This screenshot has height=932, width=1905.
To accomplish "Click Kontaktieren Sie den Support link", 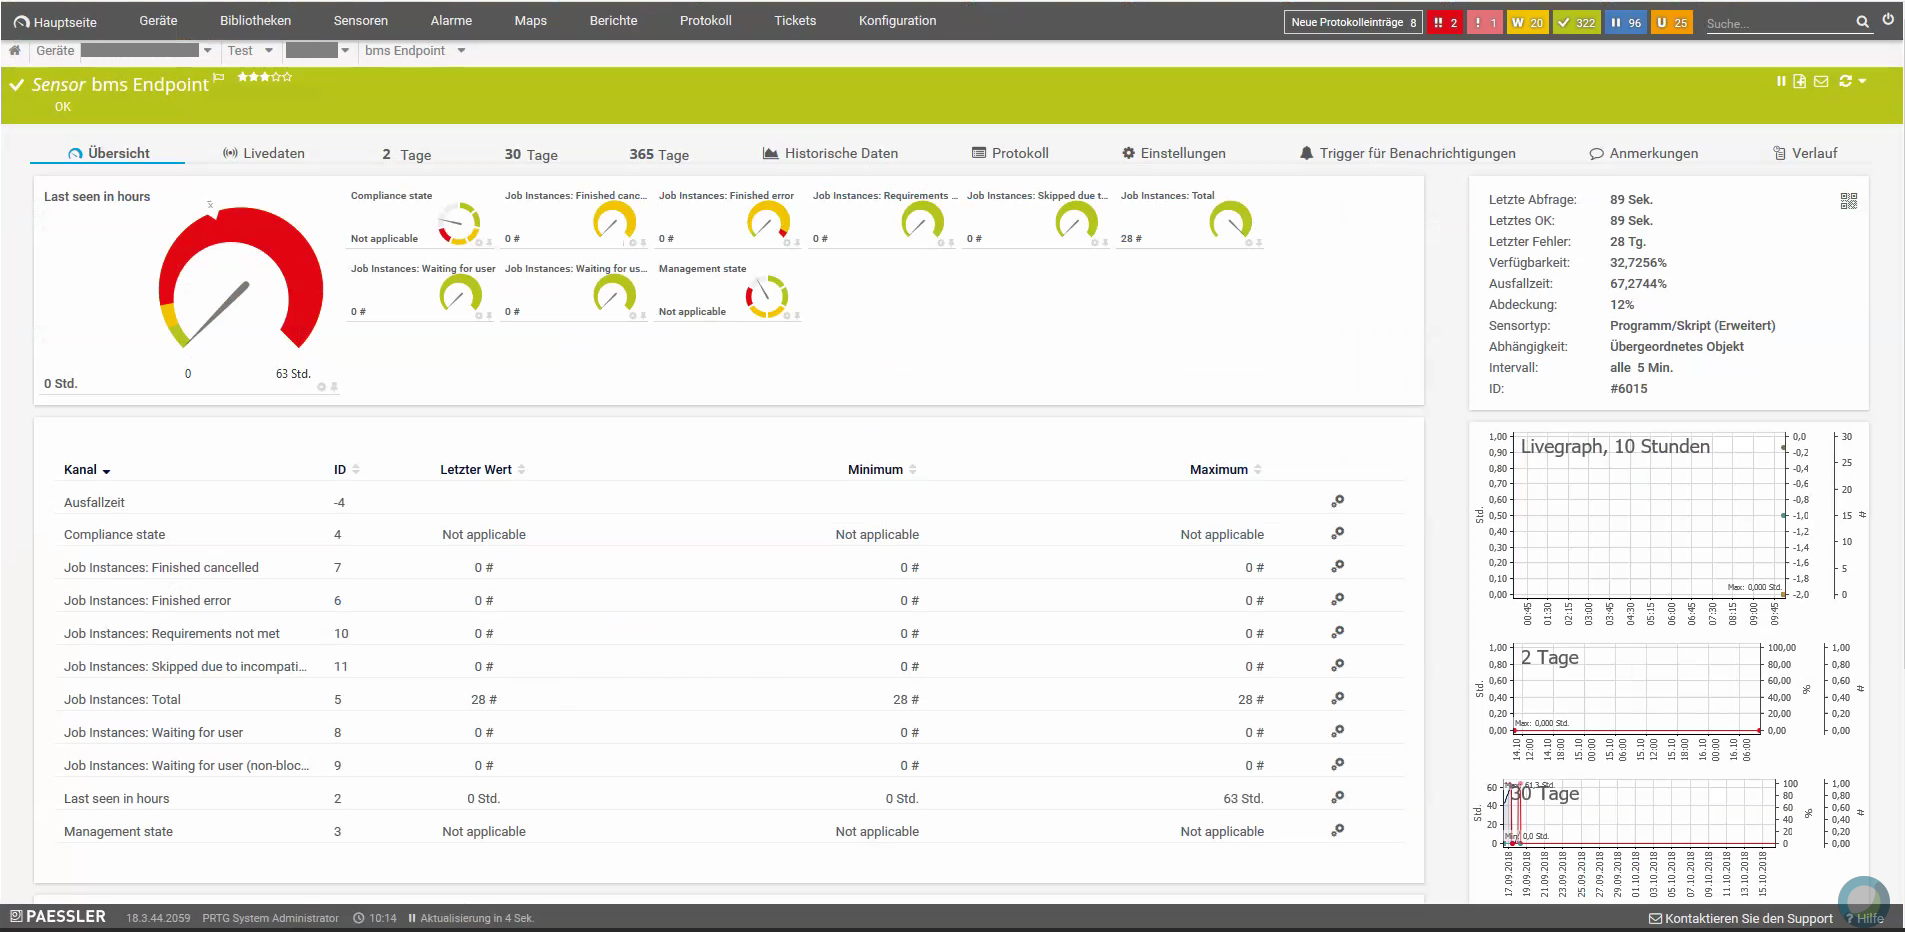I will click(1741, 918).
